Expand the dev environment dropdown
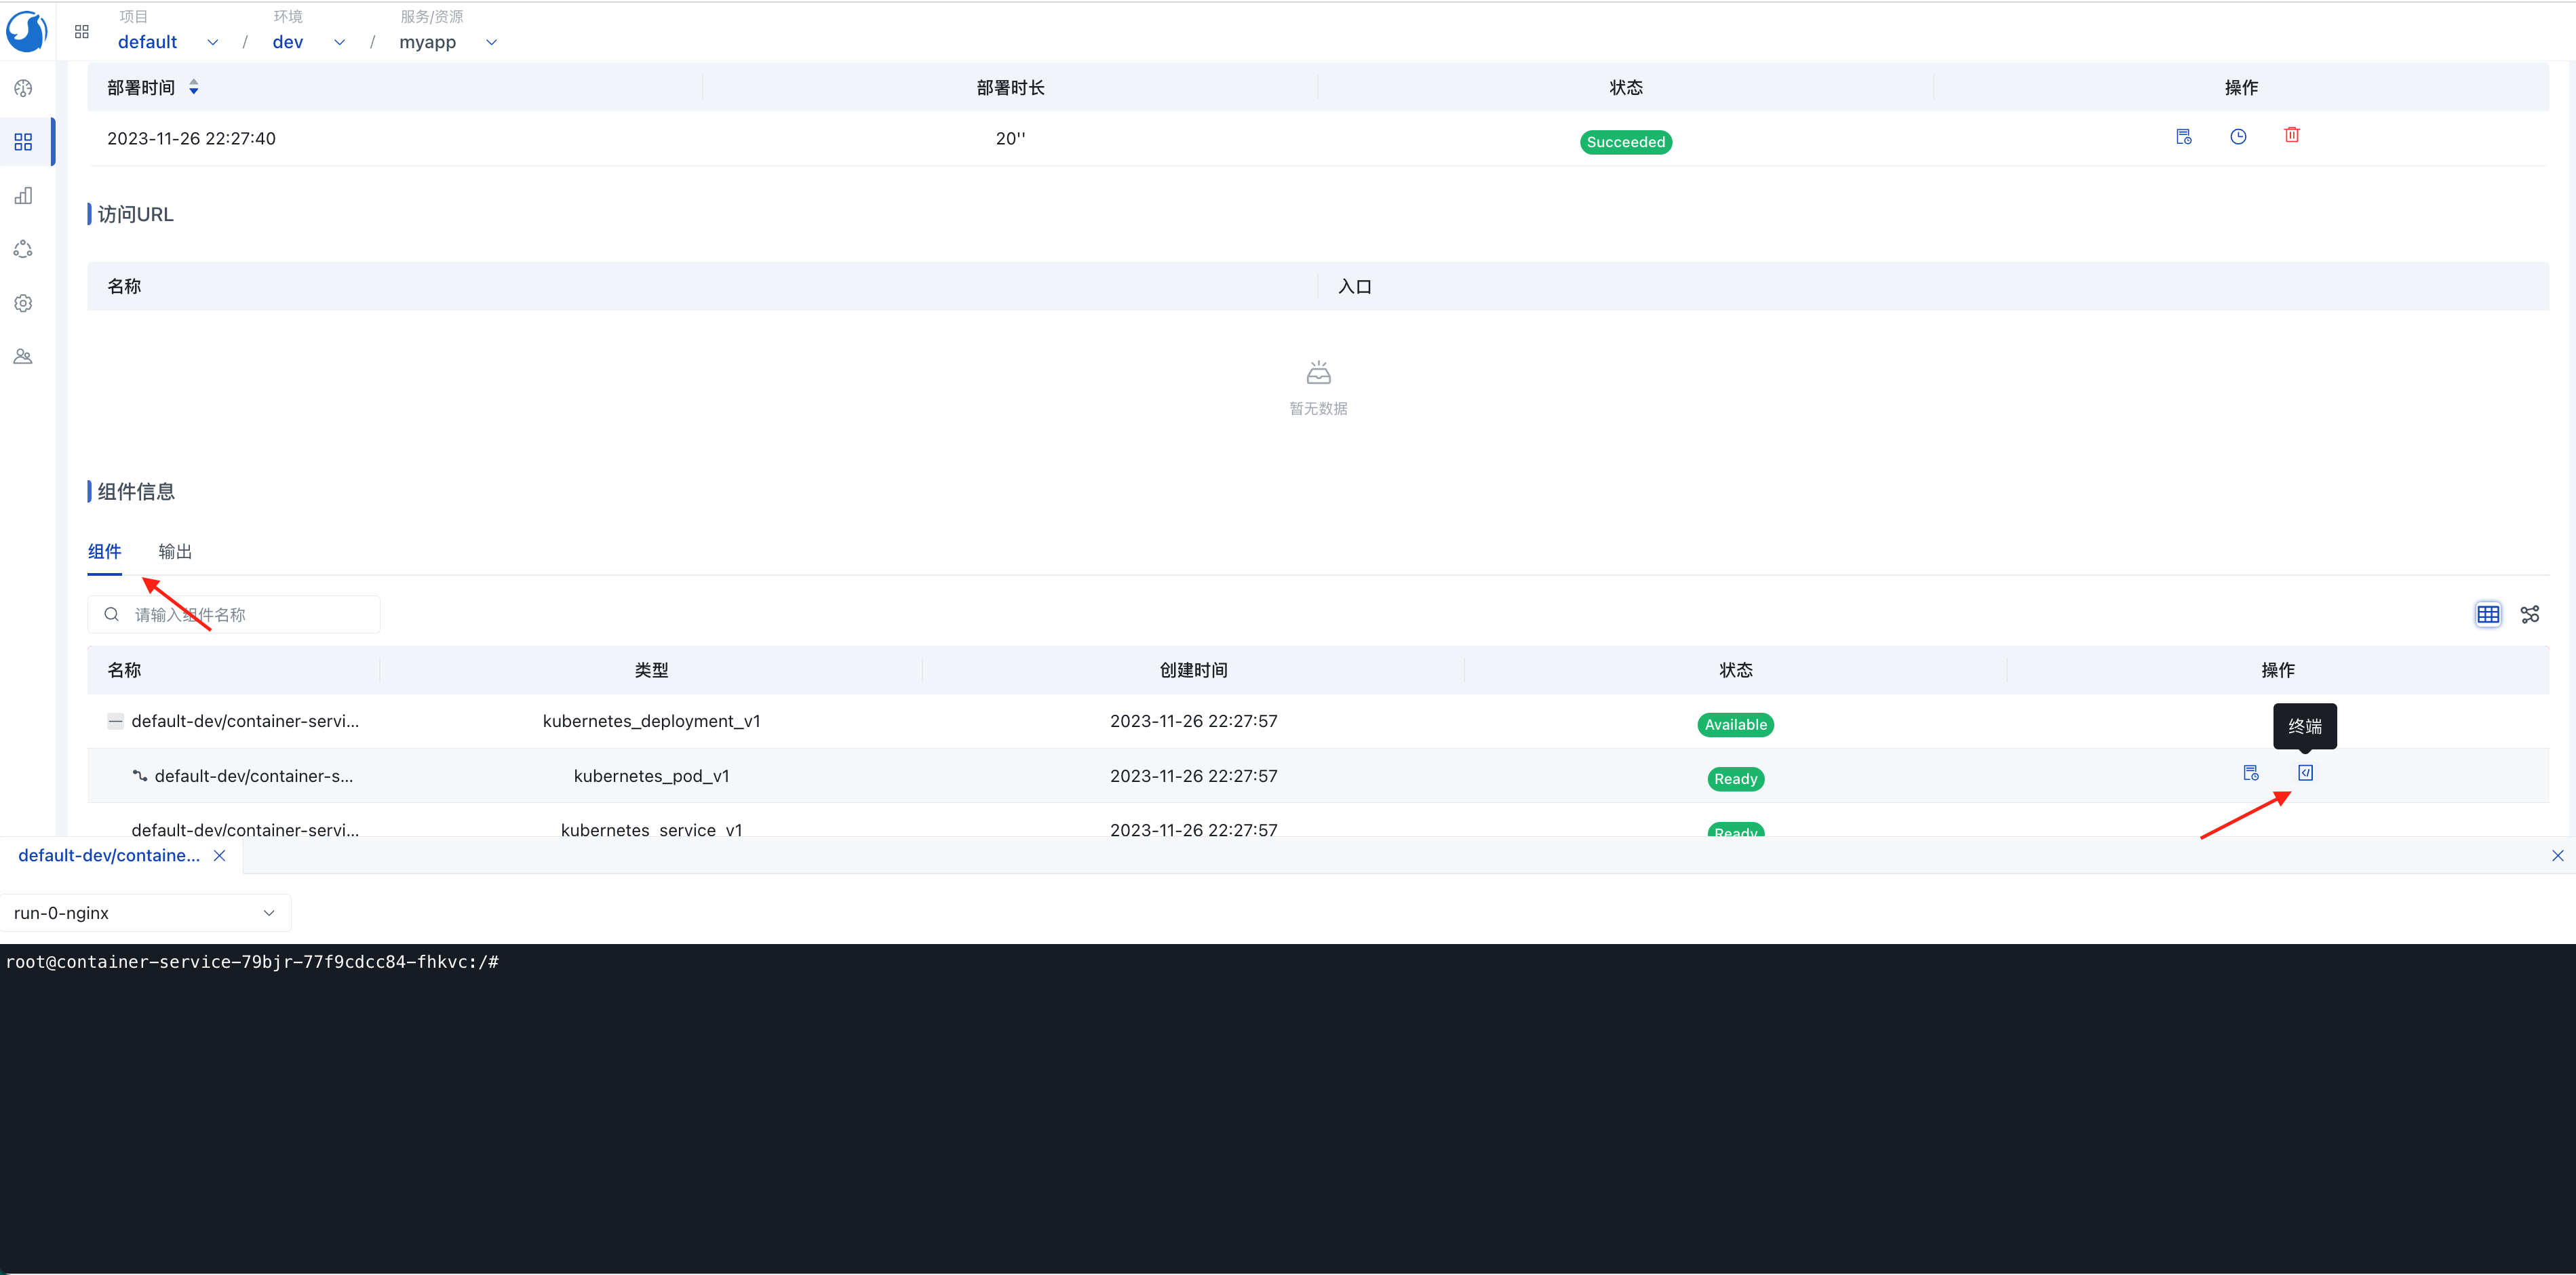 pyautogui.click(x=339, y=42)
